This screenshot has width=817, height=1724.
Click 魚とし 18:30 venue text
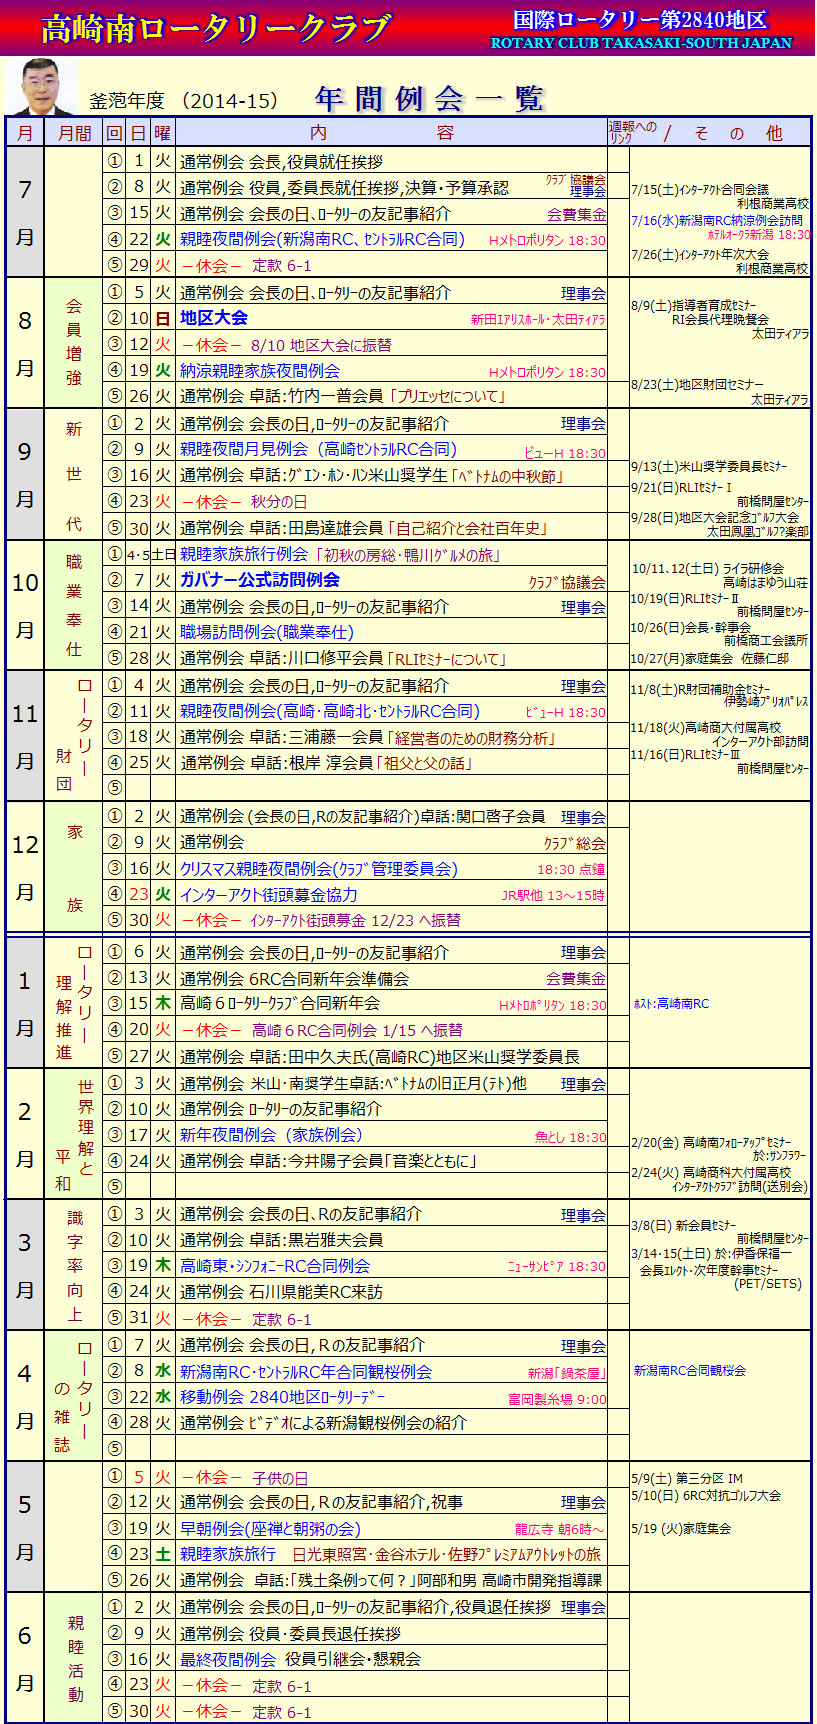571,1137
